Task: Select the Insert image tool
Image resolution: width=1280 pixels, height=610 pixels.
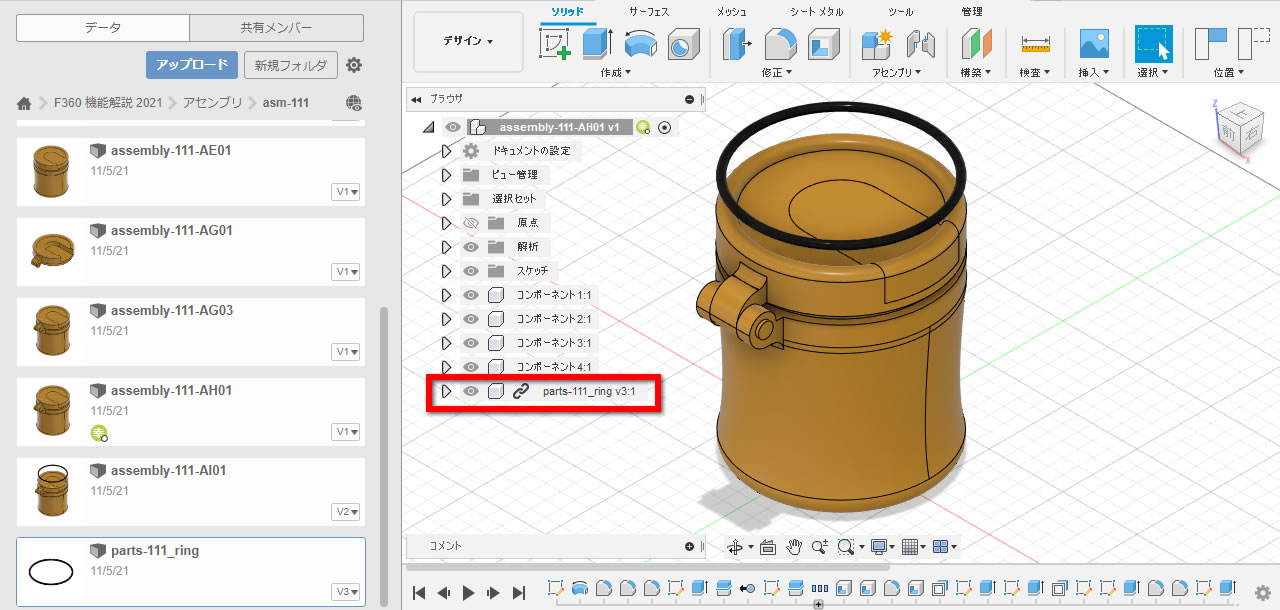Action: 1094,44
